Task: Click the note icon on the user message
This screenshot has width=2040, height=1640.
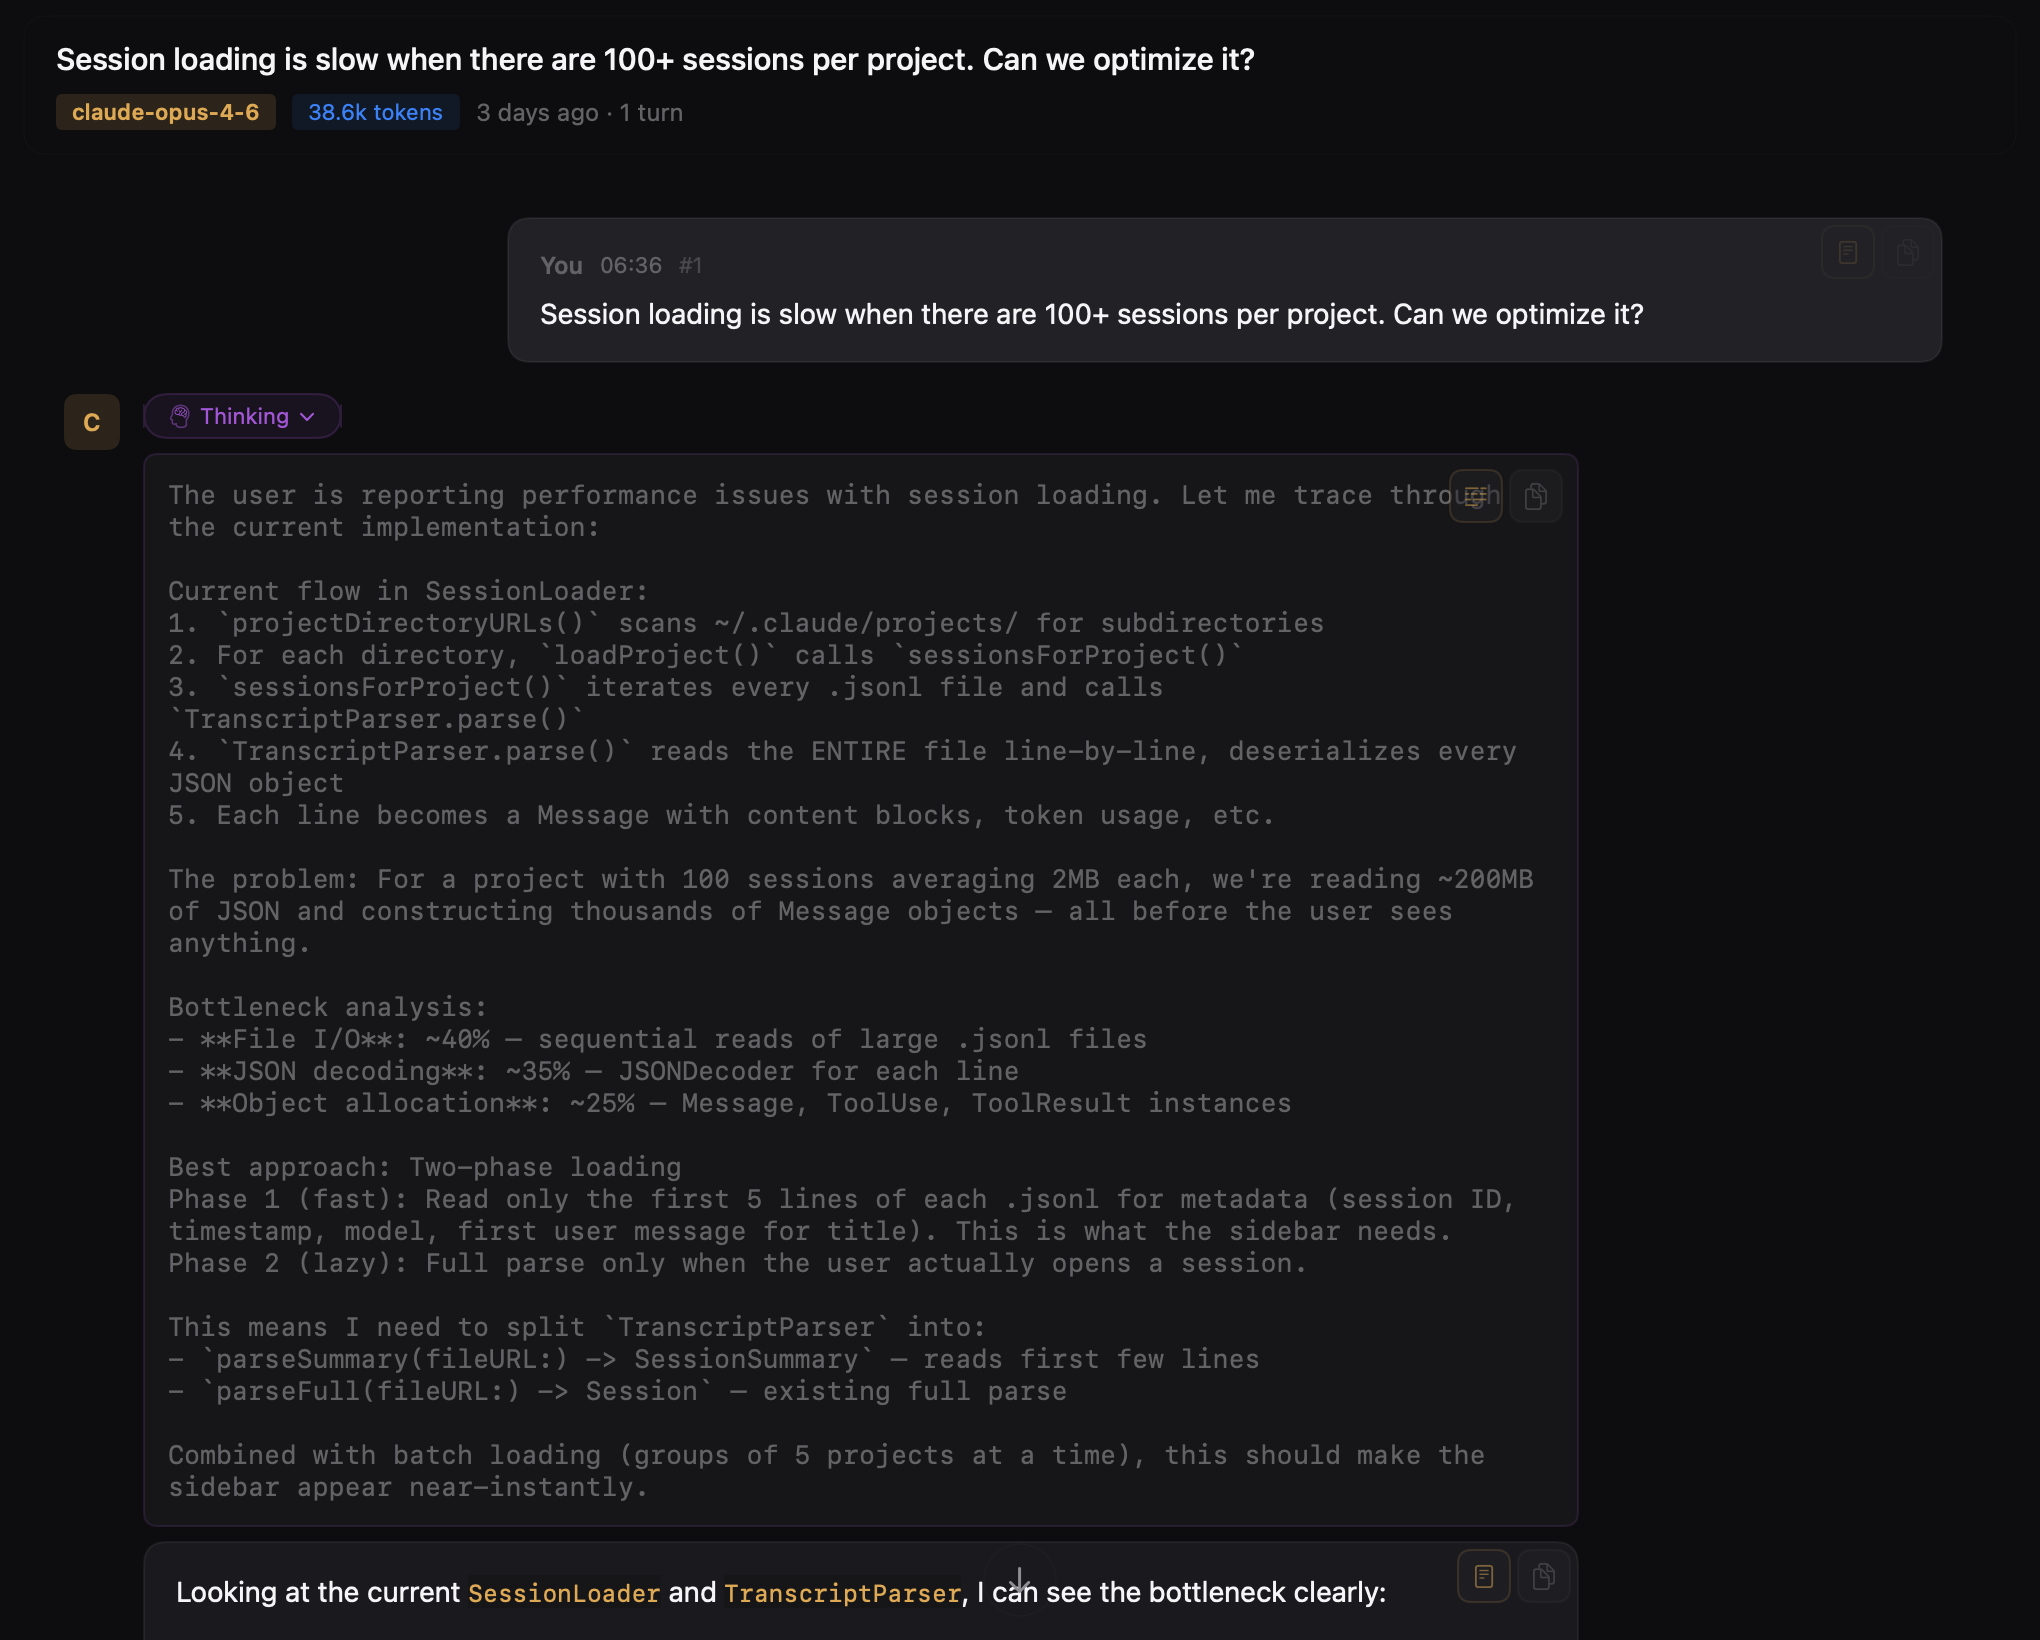Action: (x=1847, y=252)
